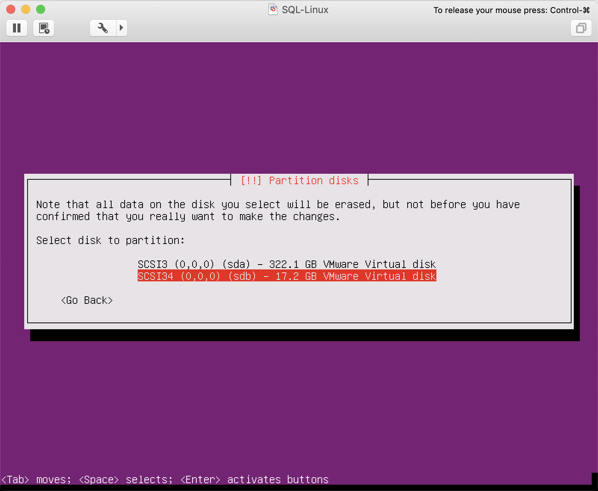Select SCSI34 (sdb) 17.2 GB disk
Screen dimensions: 598x491
pos(286,276)
